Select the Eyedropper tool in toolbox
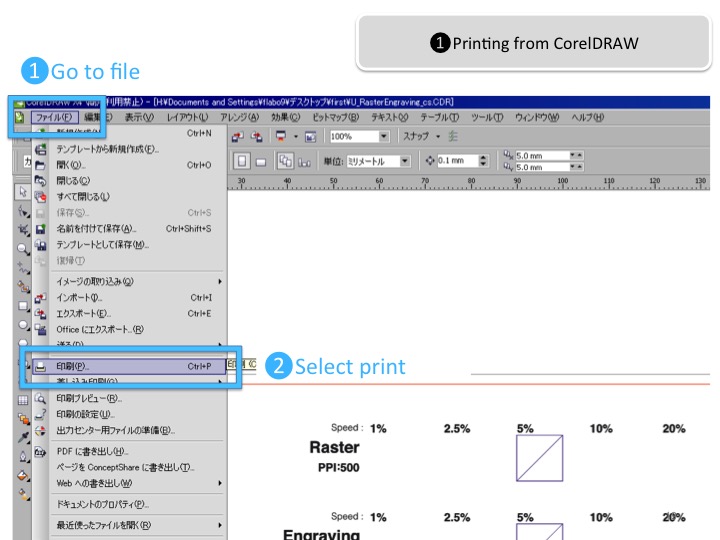This screenshot has width=720, height=540. coord(22,437)
